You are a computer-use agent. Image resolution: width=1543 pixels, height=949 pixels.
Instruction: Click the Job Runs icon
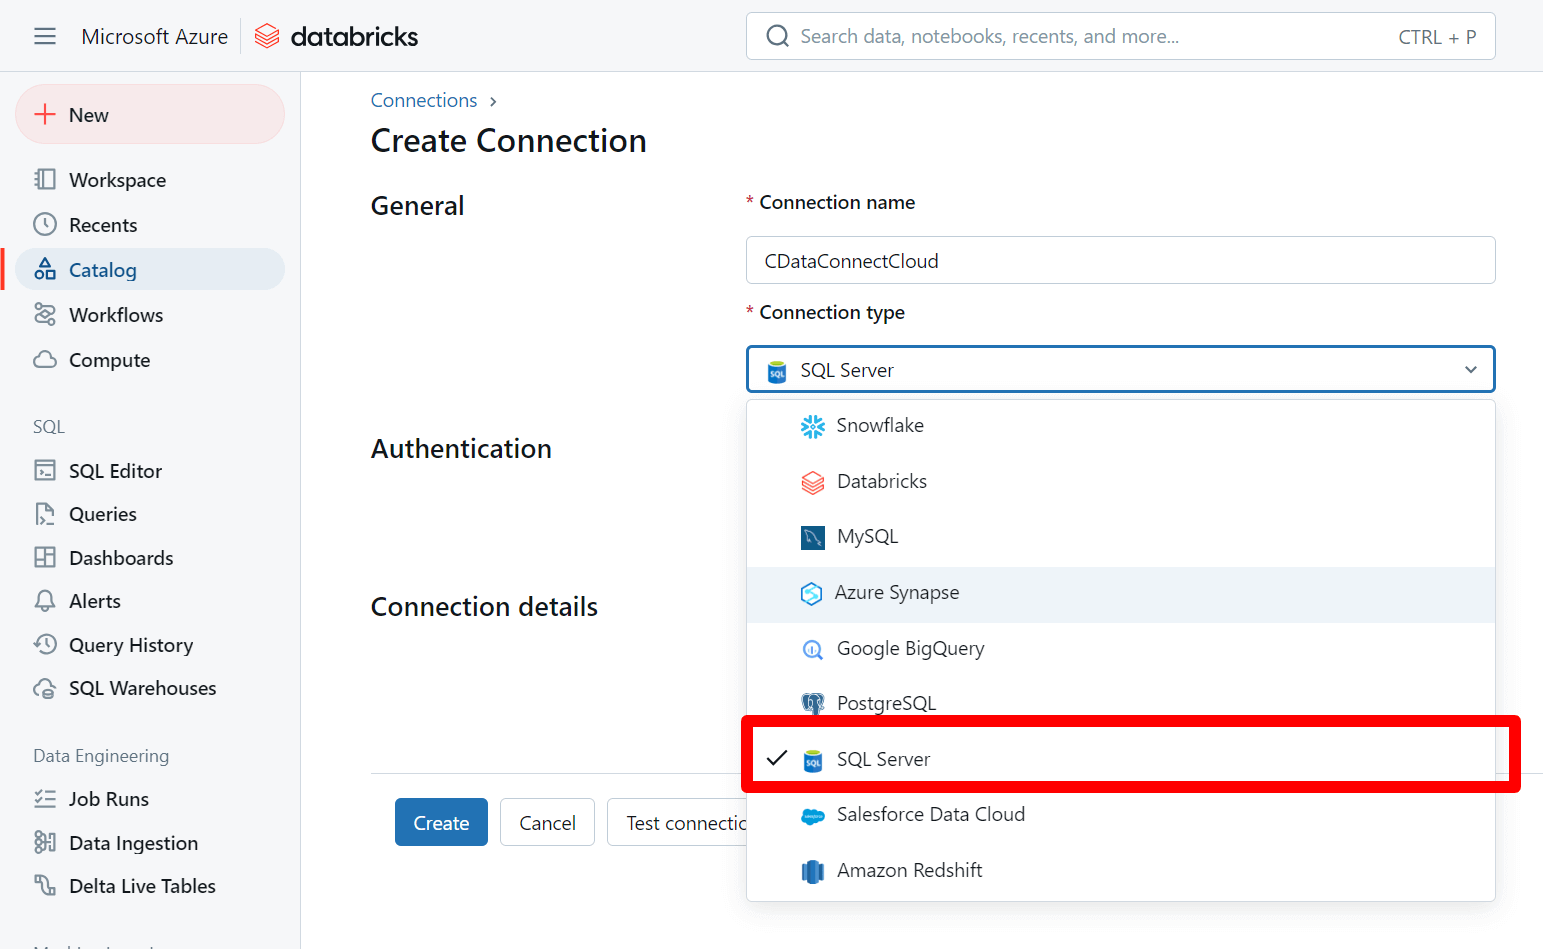(x=45, y=798)
